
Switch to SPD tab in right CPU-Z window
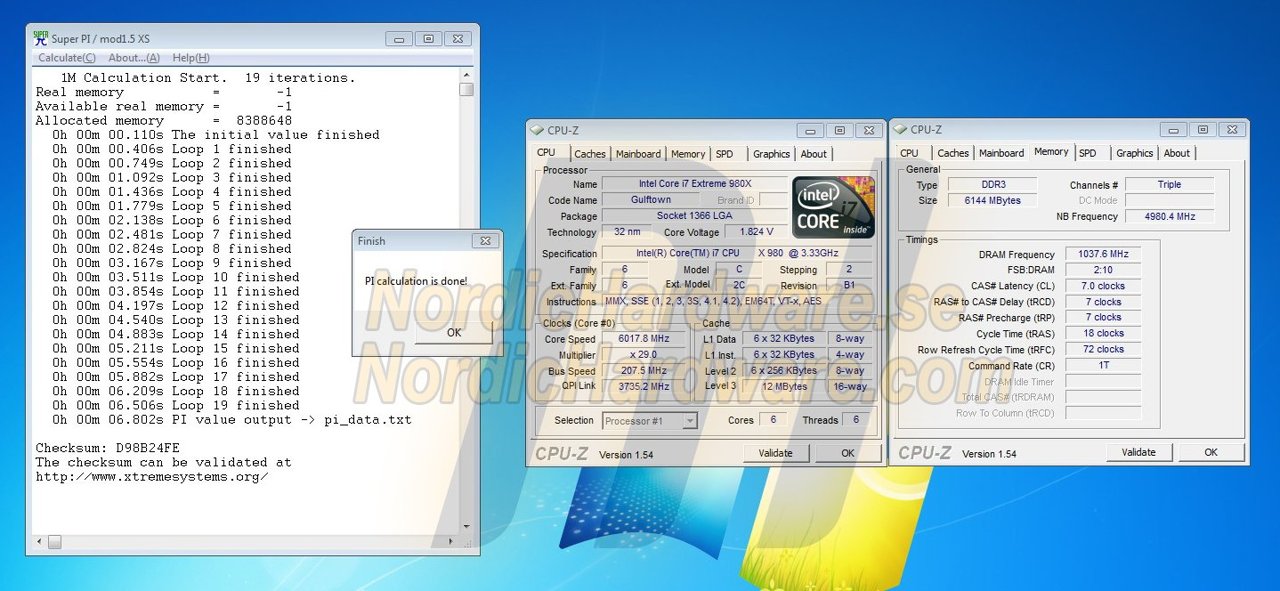1087,153
